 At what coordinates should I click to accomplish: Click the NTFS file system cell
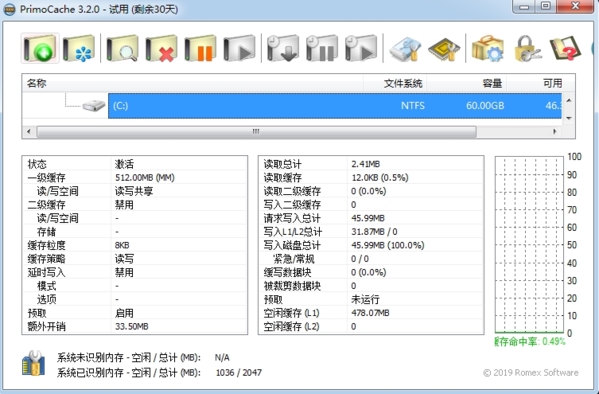[413, 105]
